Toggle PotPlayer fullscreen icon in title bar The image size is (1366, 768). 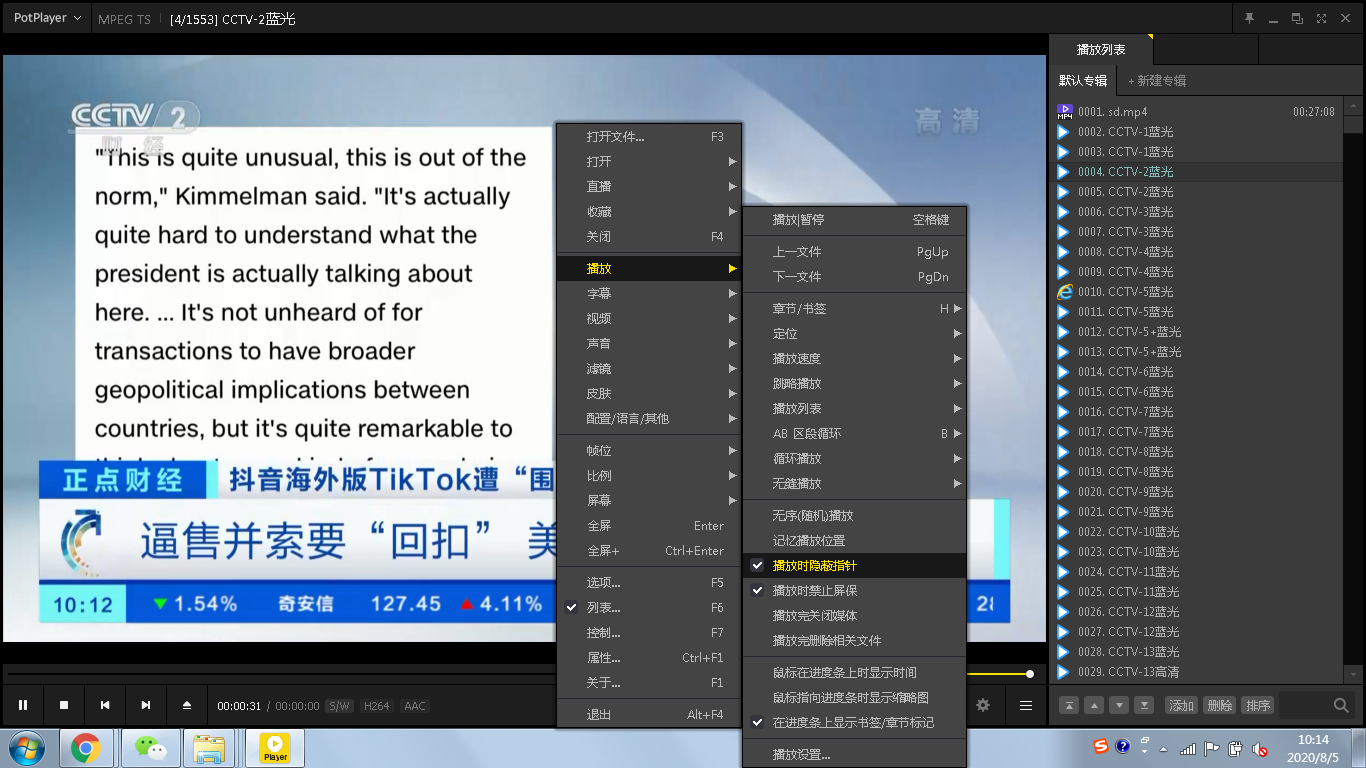1321,18
